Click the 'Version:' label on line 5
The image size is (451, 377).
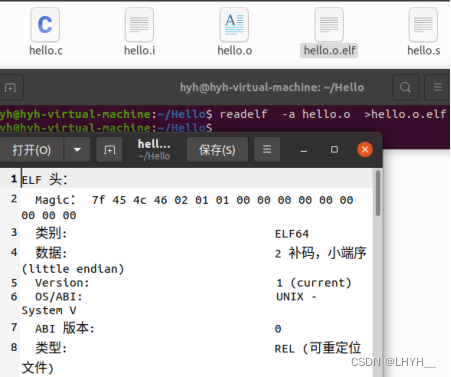pyautogui.click(x=62, y=283)
